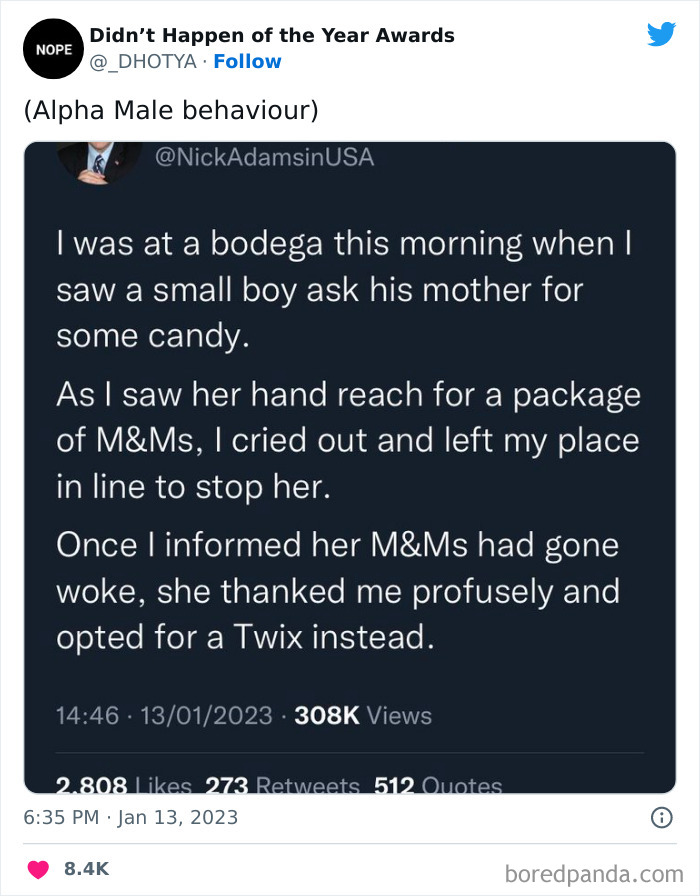Tap the Twitter logo at top right

(662, 33)
